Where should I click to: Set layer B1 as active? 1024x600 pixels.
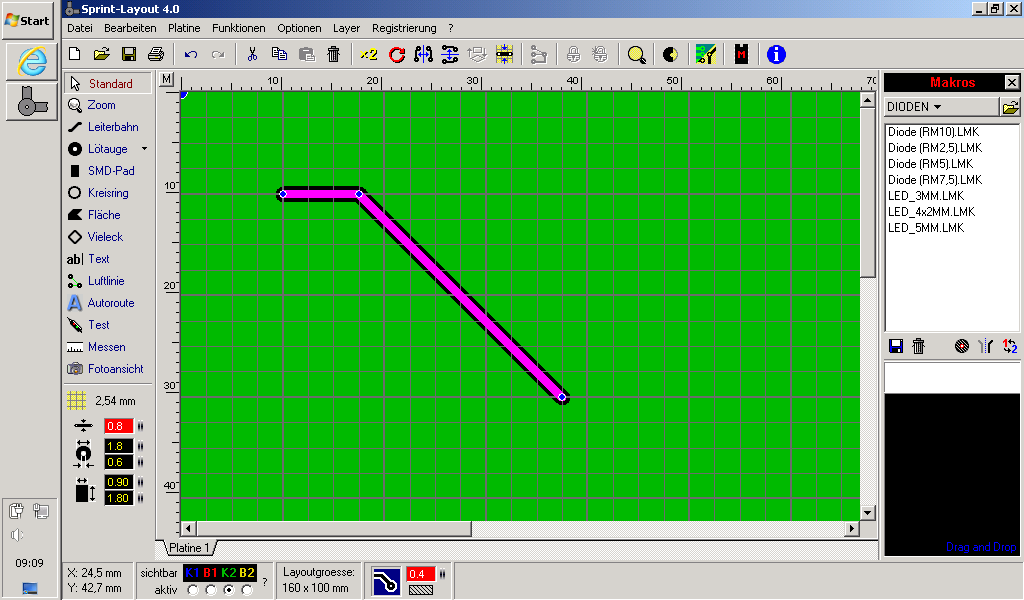[x=211, y=590]
